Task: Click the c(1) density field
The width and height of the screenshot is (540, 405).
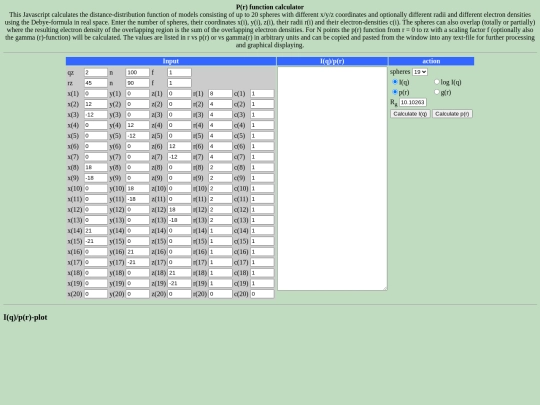Action: pyautogui.click(x=262, y=94)
